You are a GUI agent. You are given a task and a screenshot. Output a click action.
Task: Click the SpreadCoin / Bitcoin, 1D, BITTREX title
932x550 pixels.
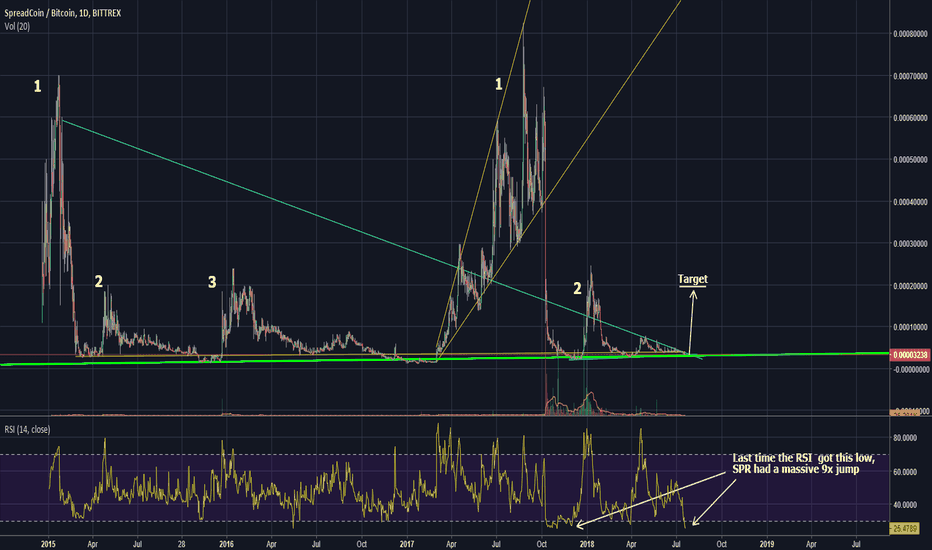pos(62,12)
